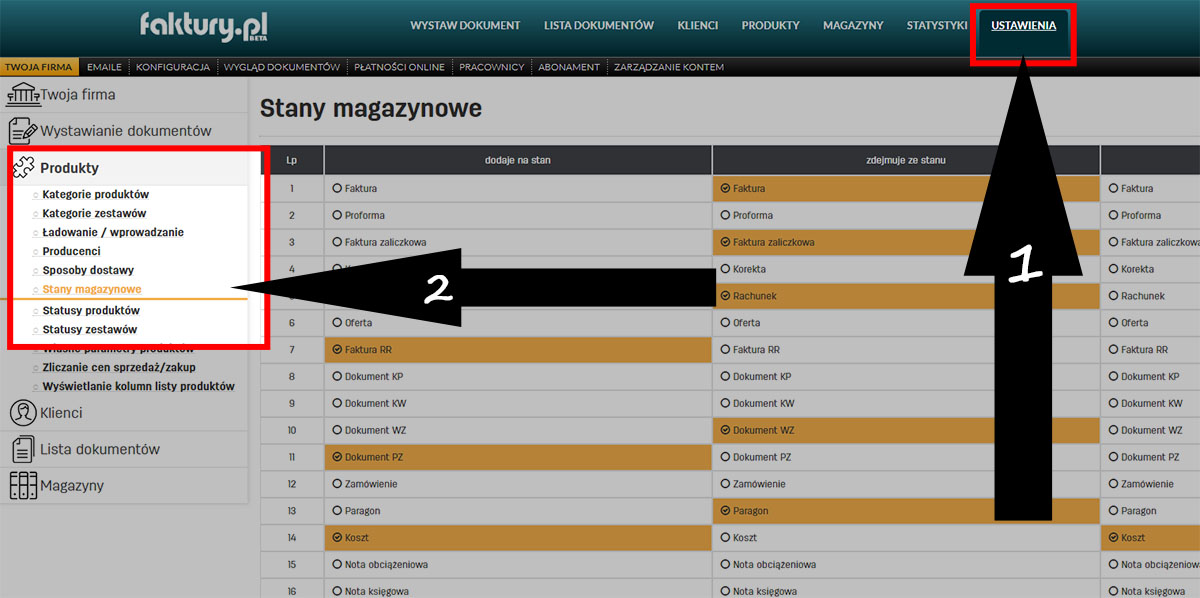1200x598 pixels.
Task: Open the STATYSTYKI menu item
Action: click(x=936, y=25)
